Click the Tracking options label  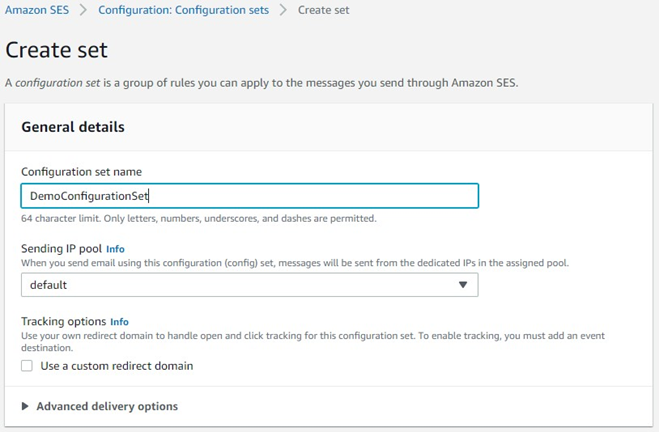63,322
